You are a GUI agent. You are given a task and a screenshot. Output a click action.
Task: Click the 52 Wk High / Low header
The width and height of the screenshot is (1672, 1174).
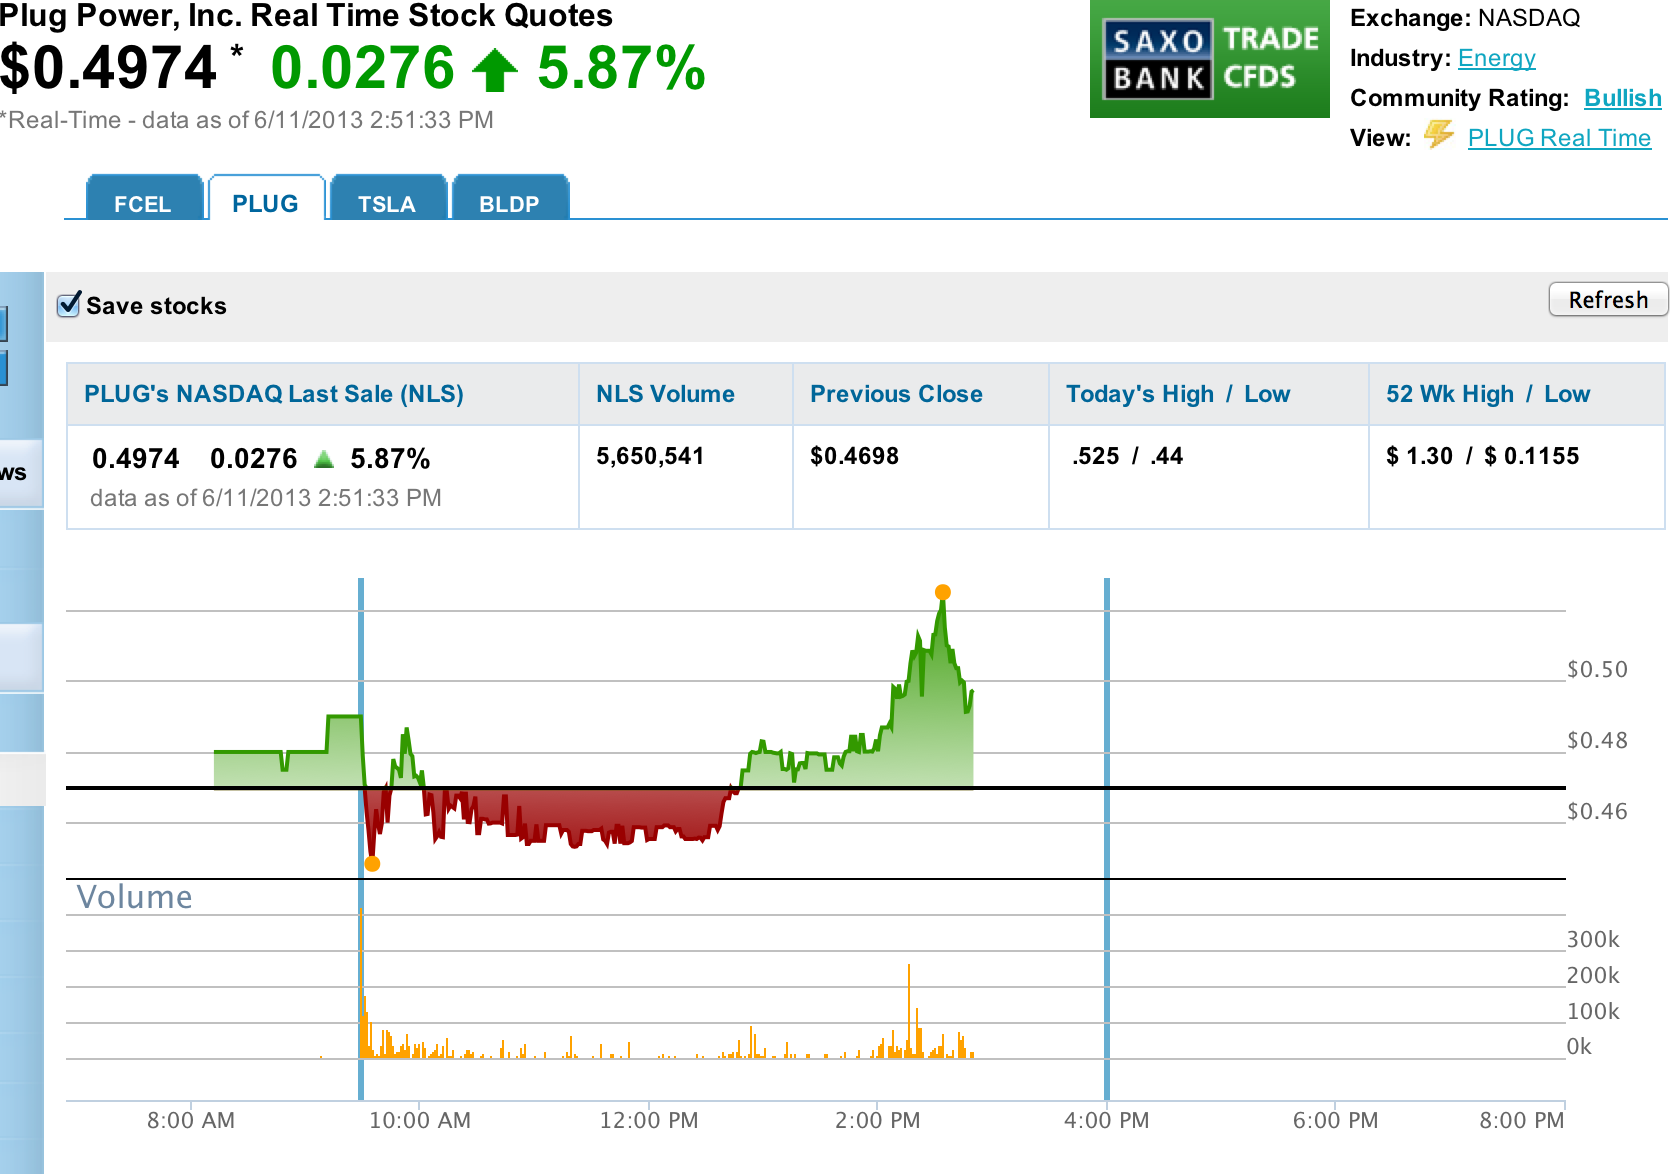(1487, 394)
